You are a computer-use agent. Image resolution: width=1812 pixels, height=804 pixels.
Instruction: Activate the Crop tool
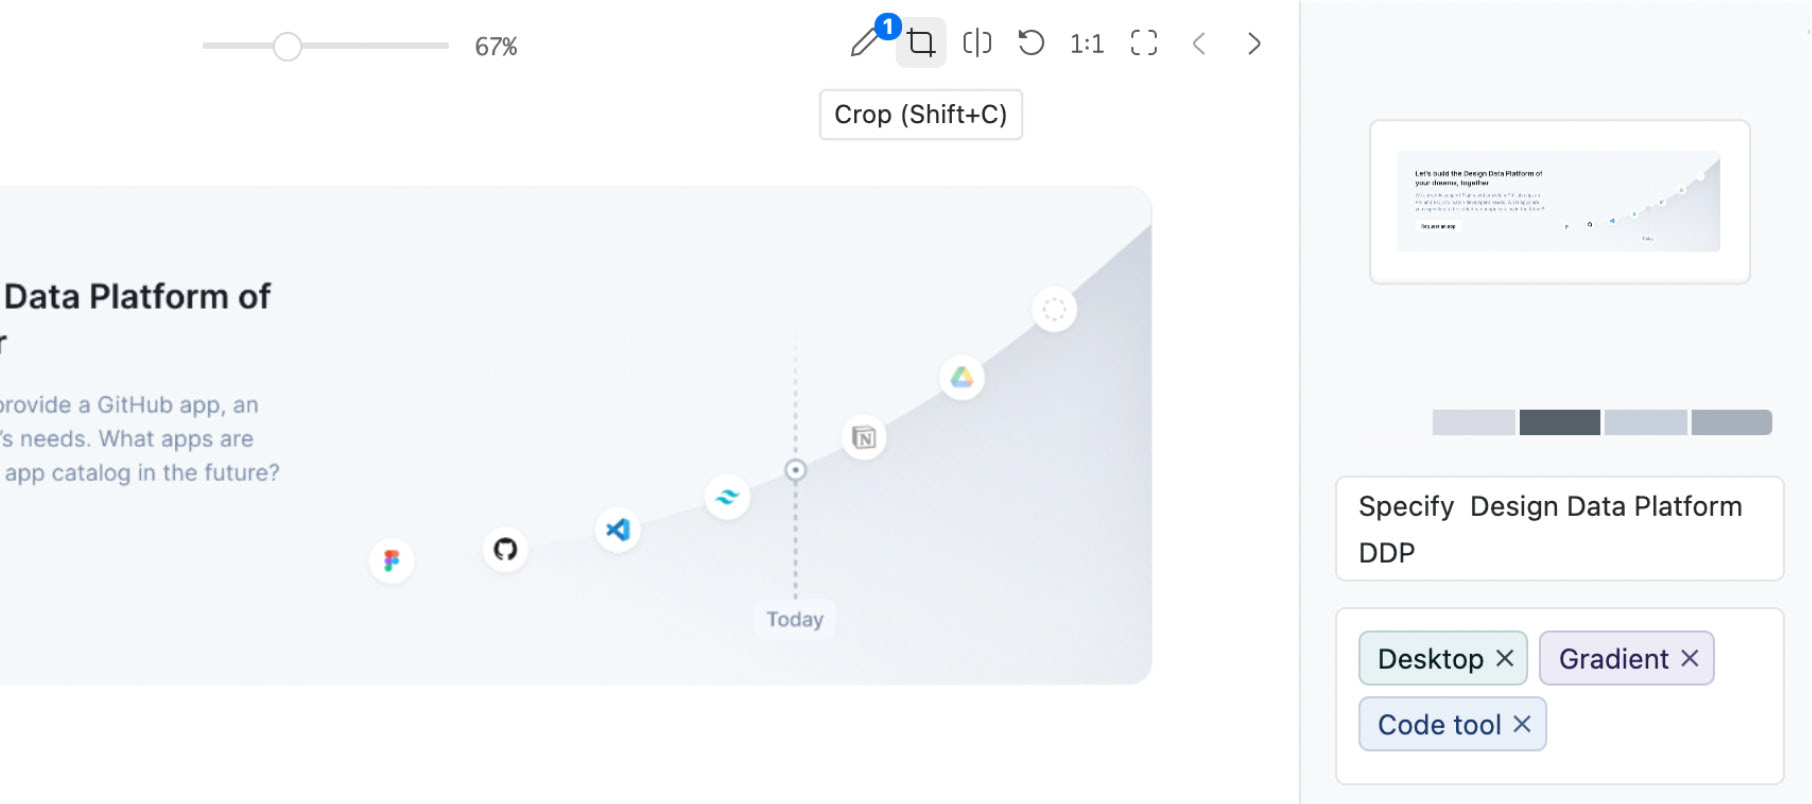[921, 43]
